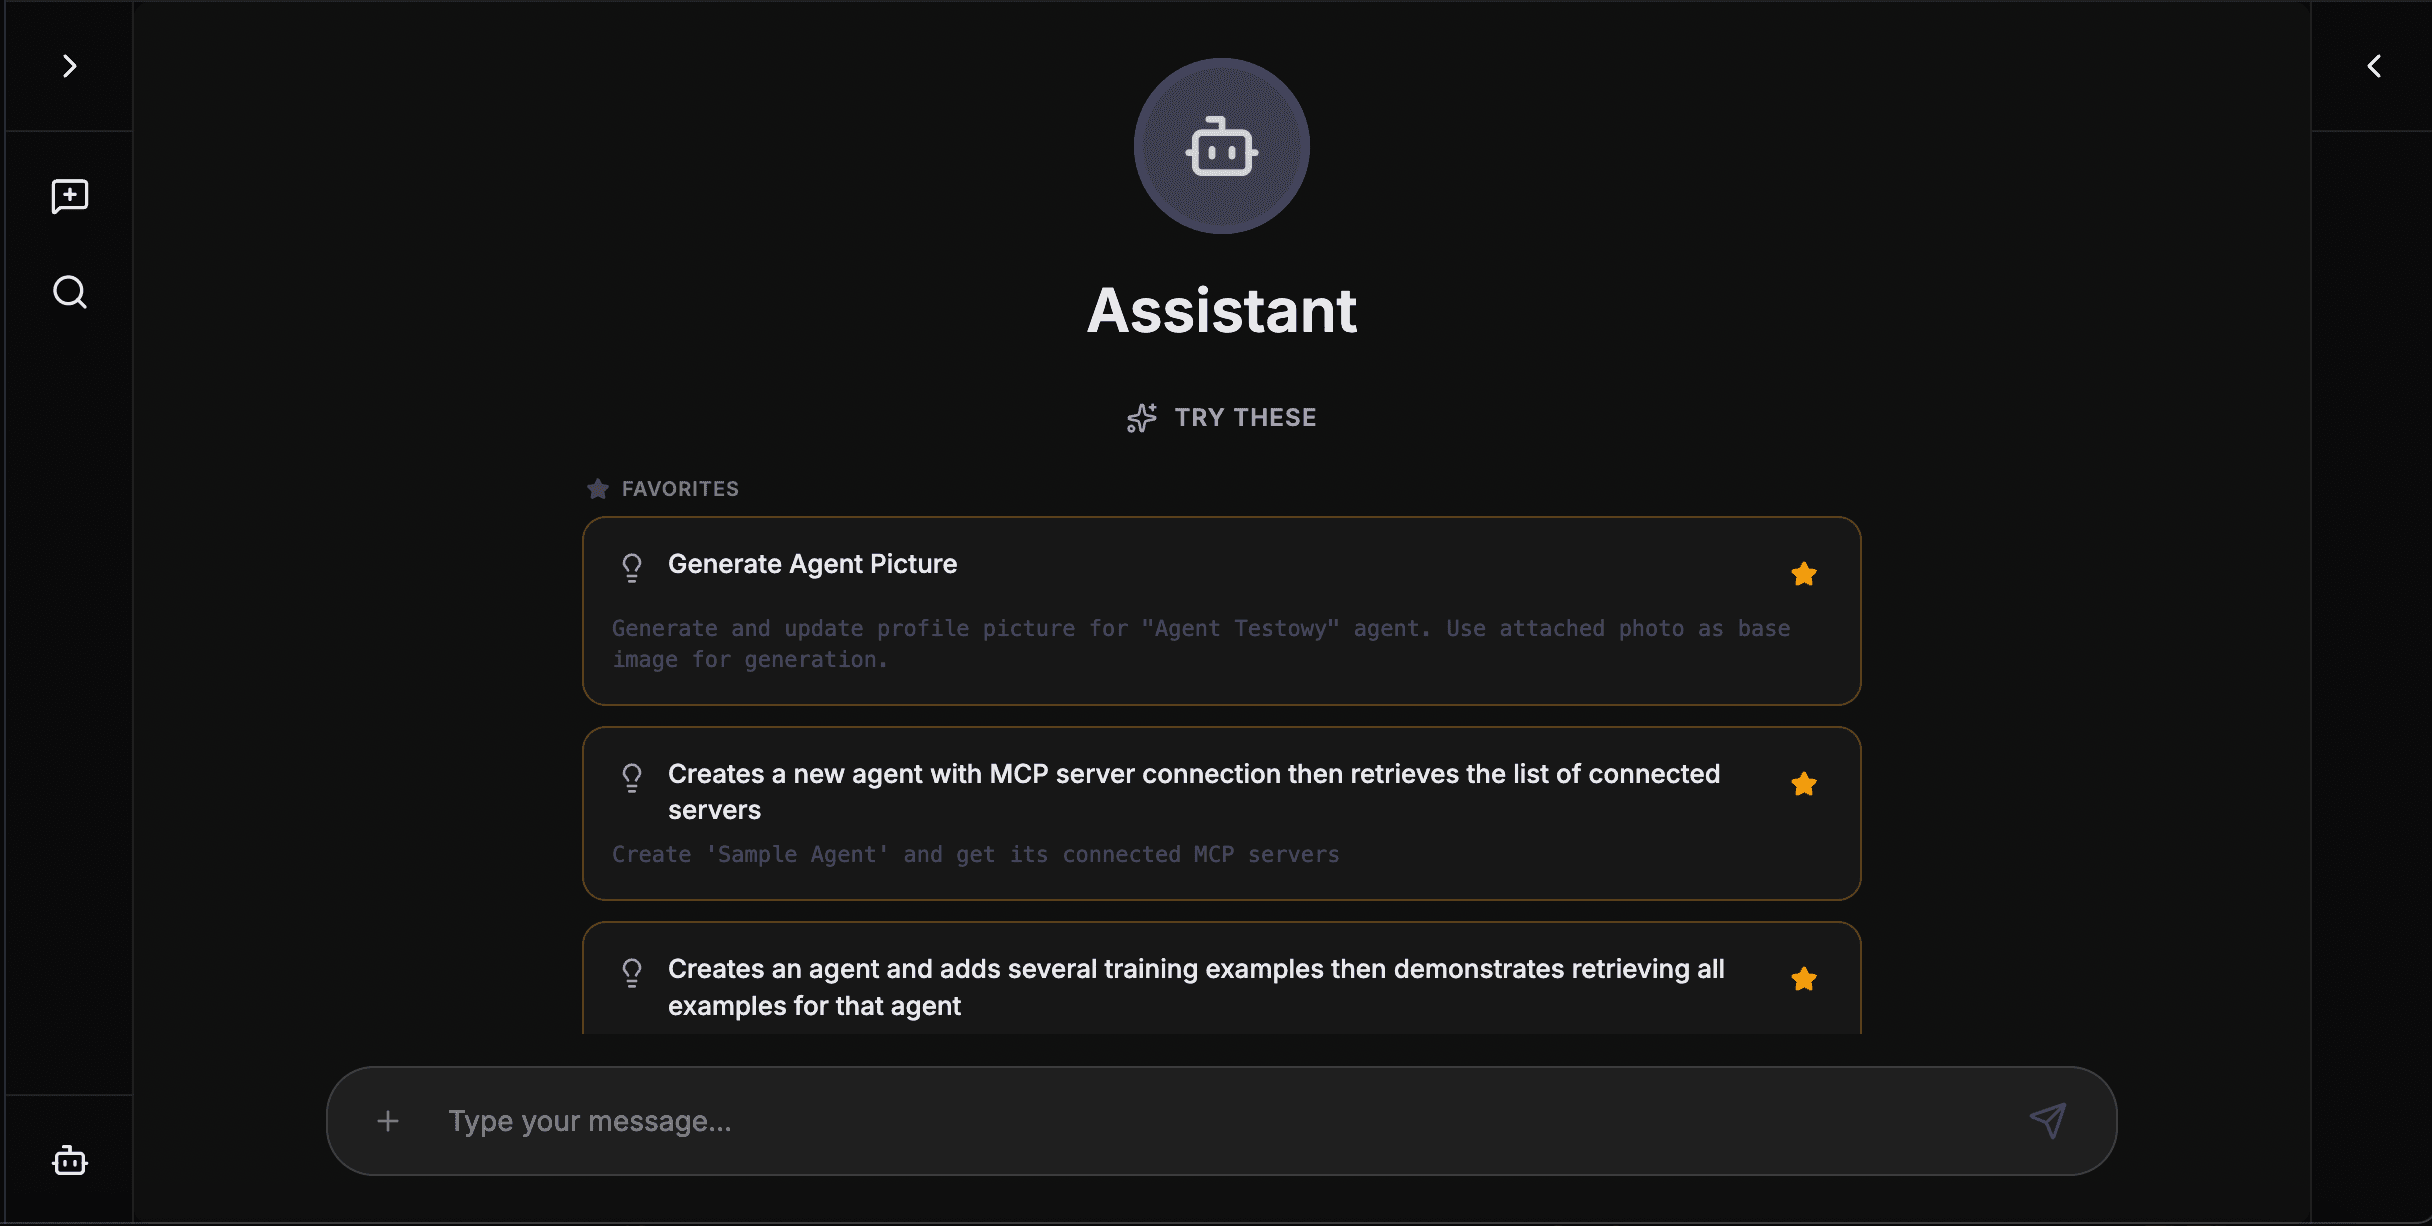Open agents via bottom-left robot icon

pyautogui.click(x=69, y=1160)
